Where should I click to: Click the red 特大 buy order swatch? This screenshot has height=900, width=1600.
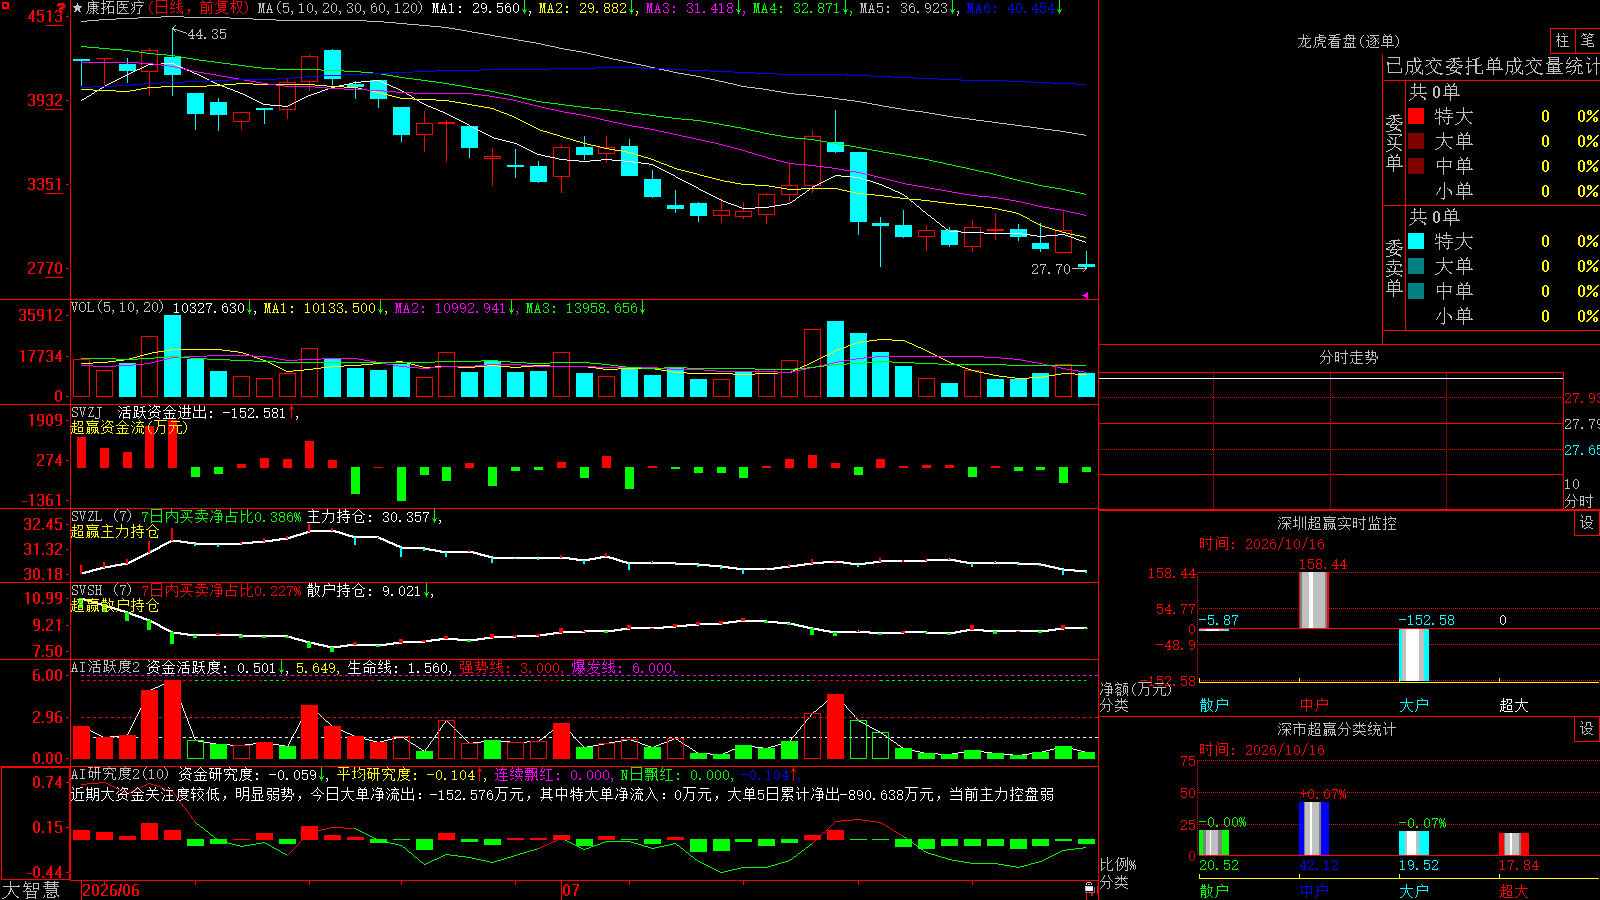[x=1416, y=116]
